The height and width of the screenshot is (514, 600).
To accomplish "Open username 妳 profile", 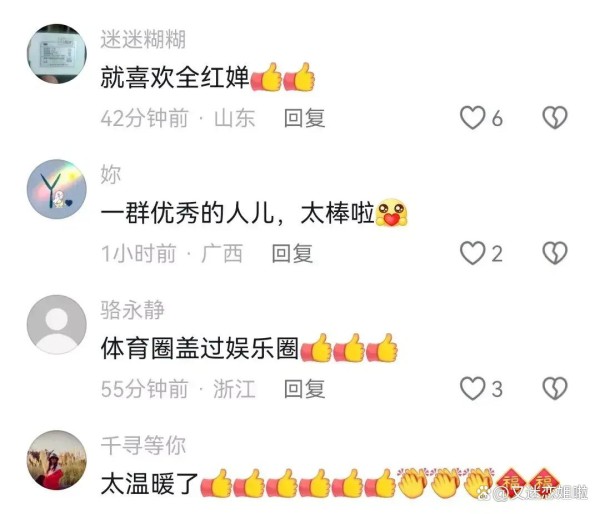I will [111, 175].
